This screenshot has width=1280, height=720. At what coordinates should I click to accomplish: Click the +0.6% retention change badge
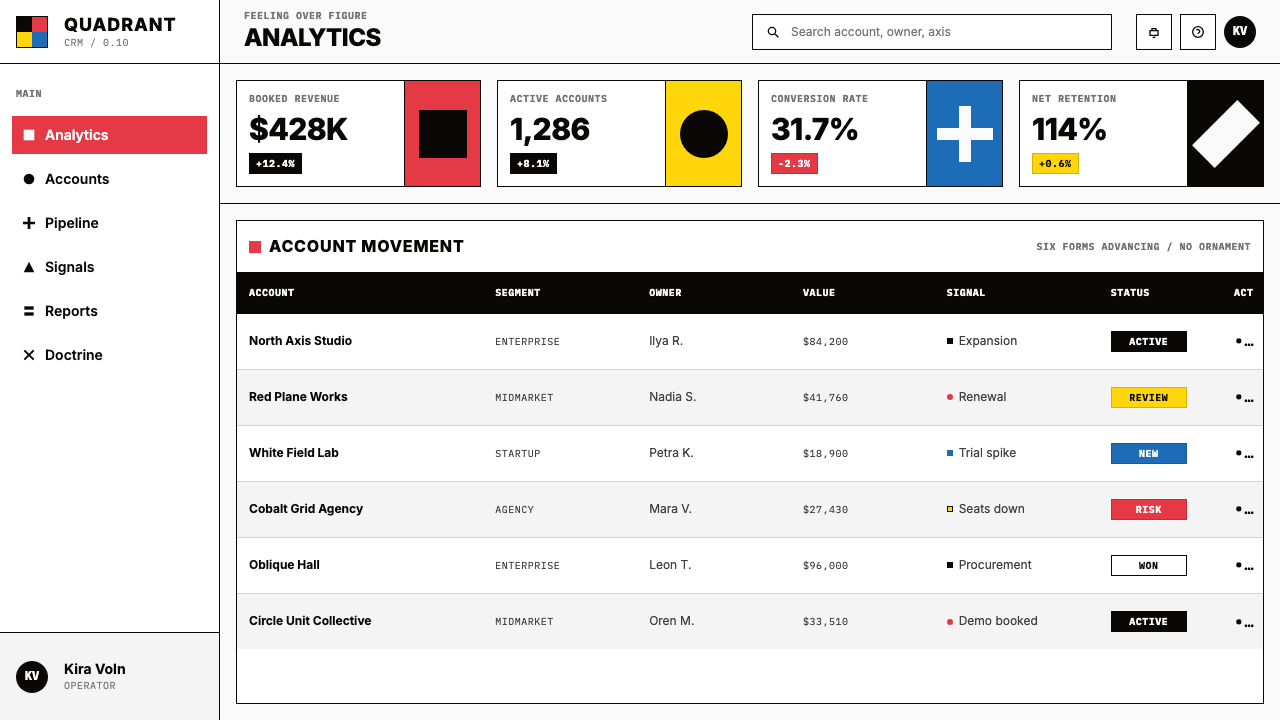(1055, 163)
